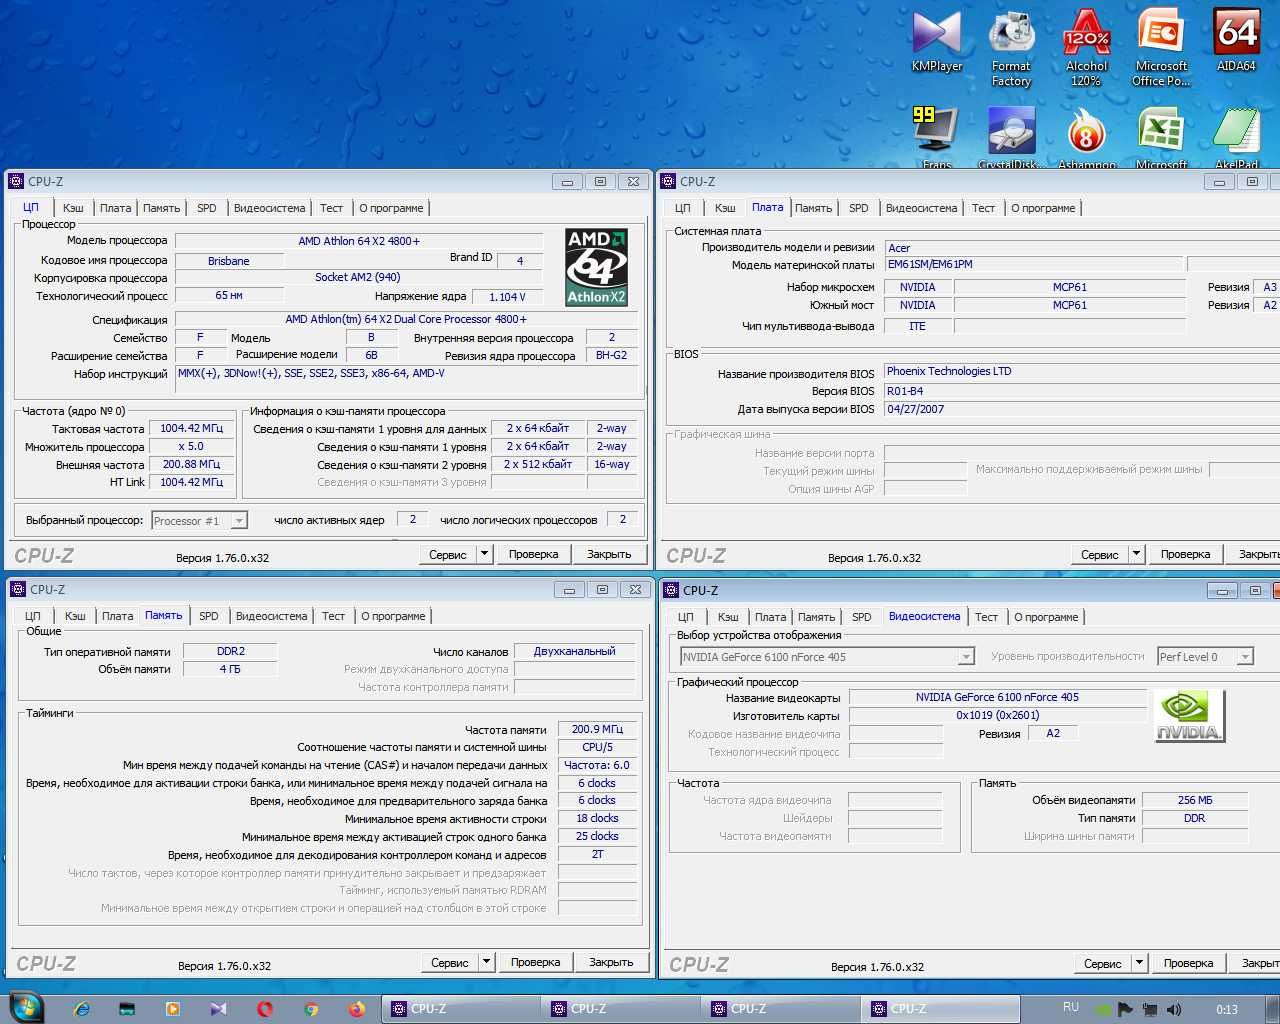
Task: Open the Perf Level 0 dropdown
Action: pos(1245,657)
